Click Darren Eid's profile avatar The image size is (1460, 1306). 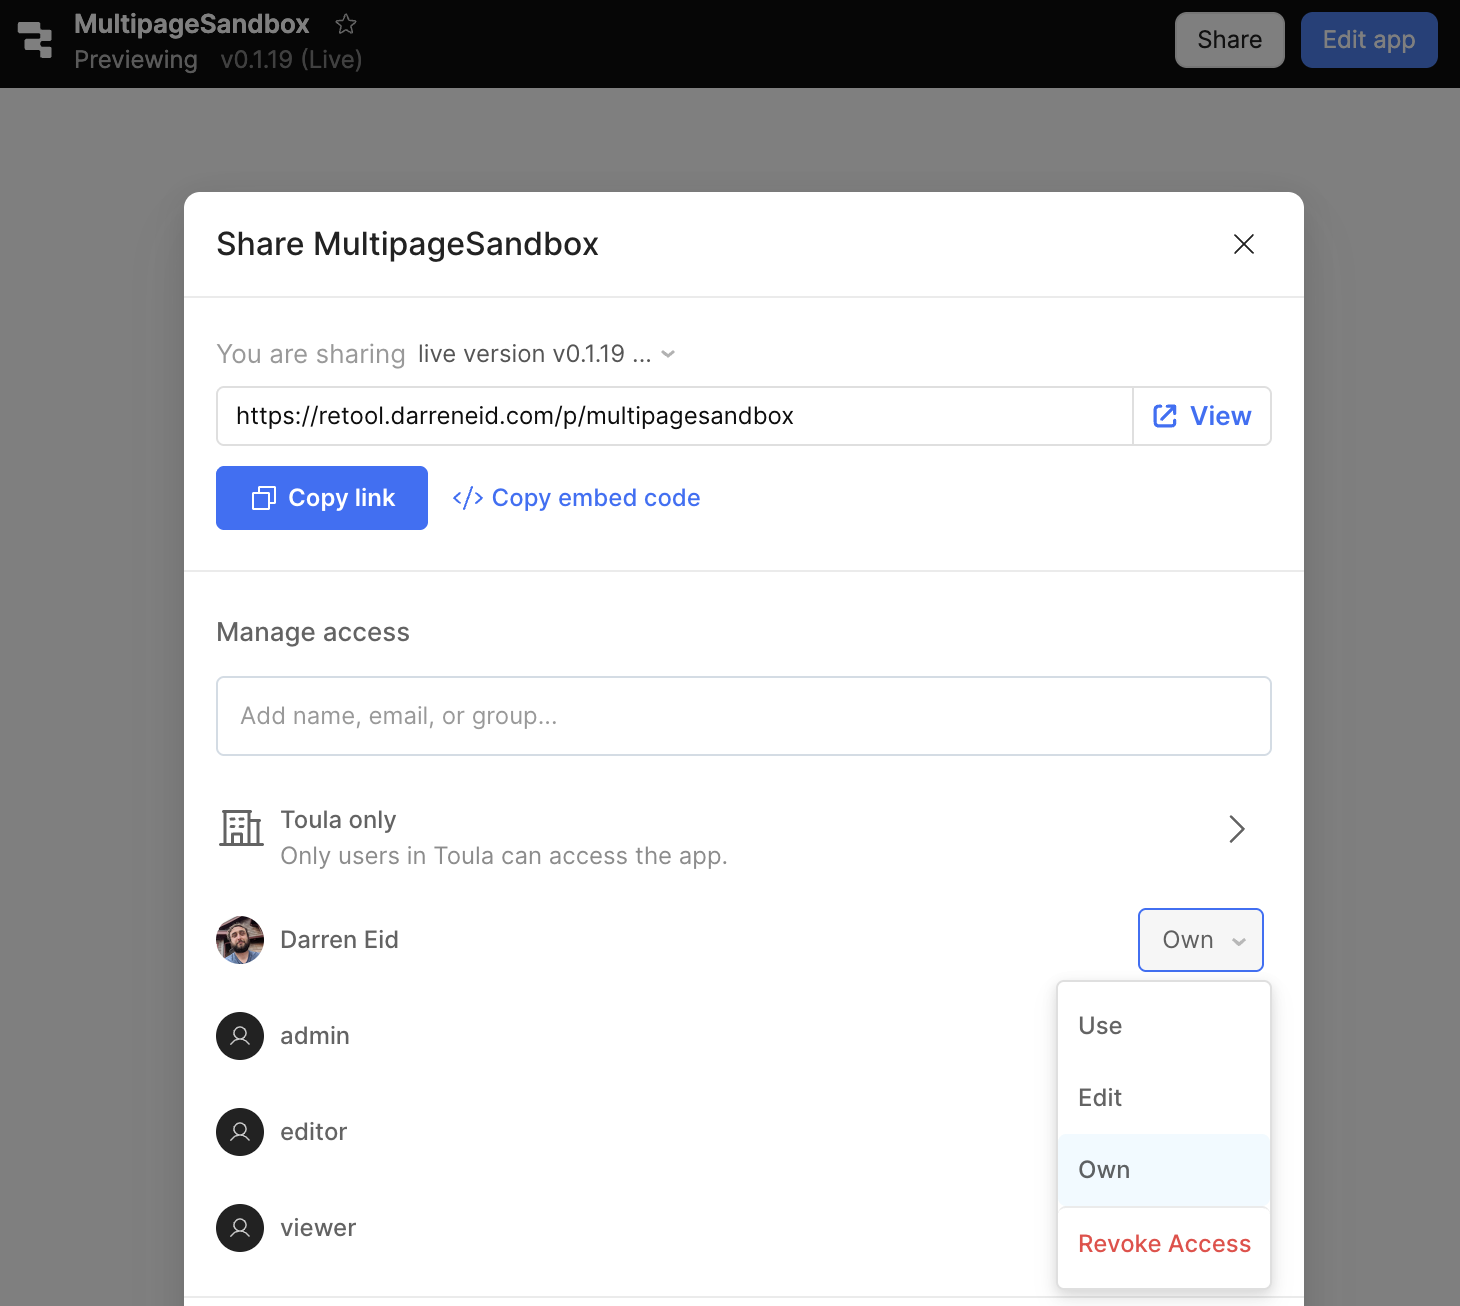click(240, 940)
